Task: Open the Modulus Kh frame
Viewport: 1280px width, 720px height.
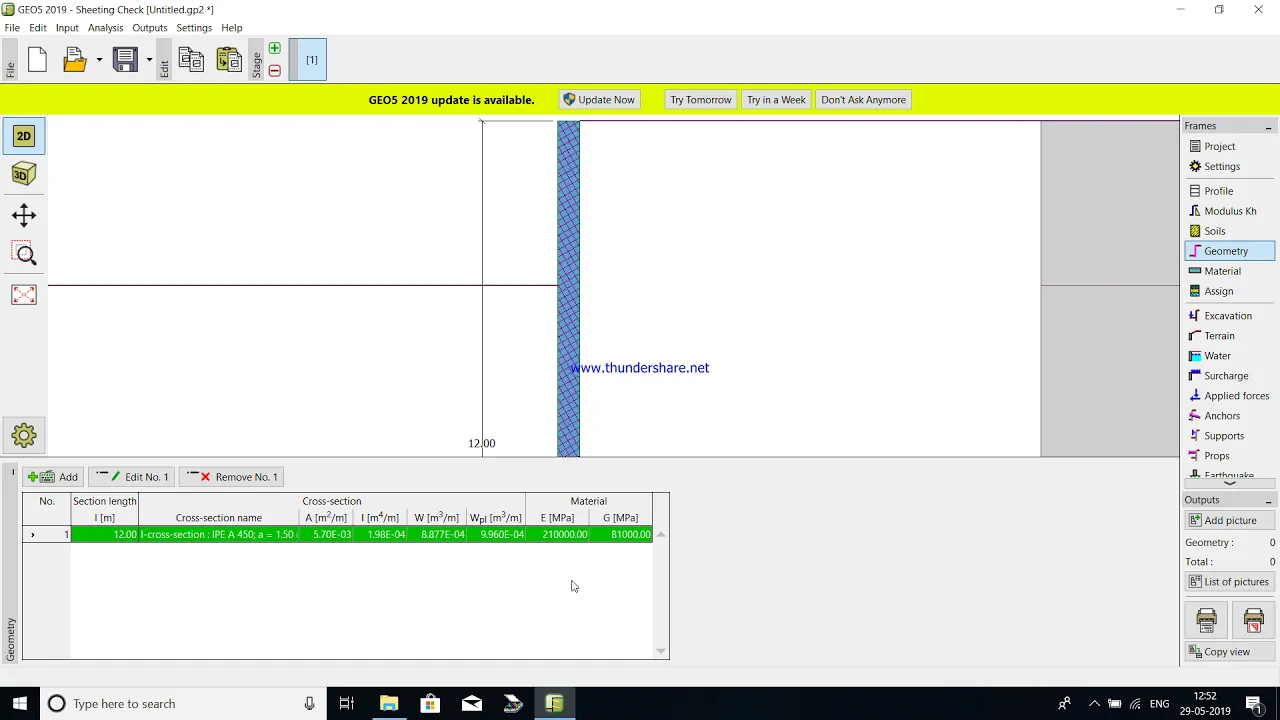Action: (x=1230, y=211)
